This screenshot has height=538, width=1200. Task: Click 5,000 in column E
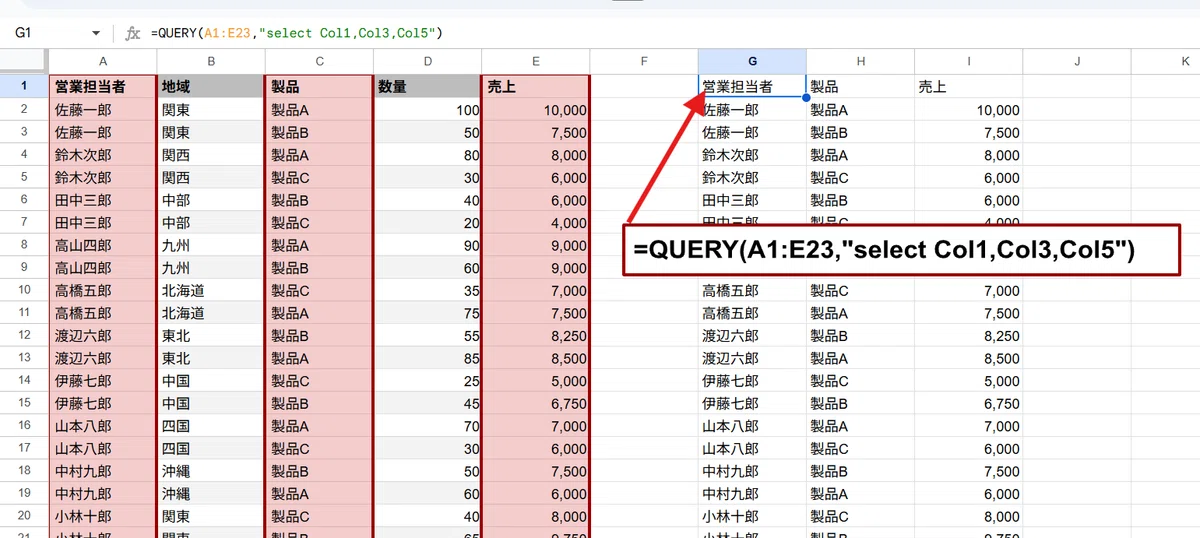click(x=535, y=381)
